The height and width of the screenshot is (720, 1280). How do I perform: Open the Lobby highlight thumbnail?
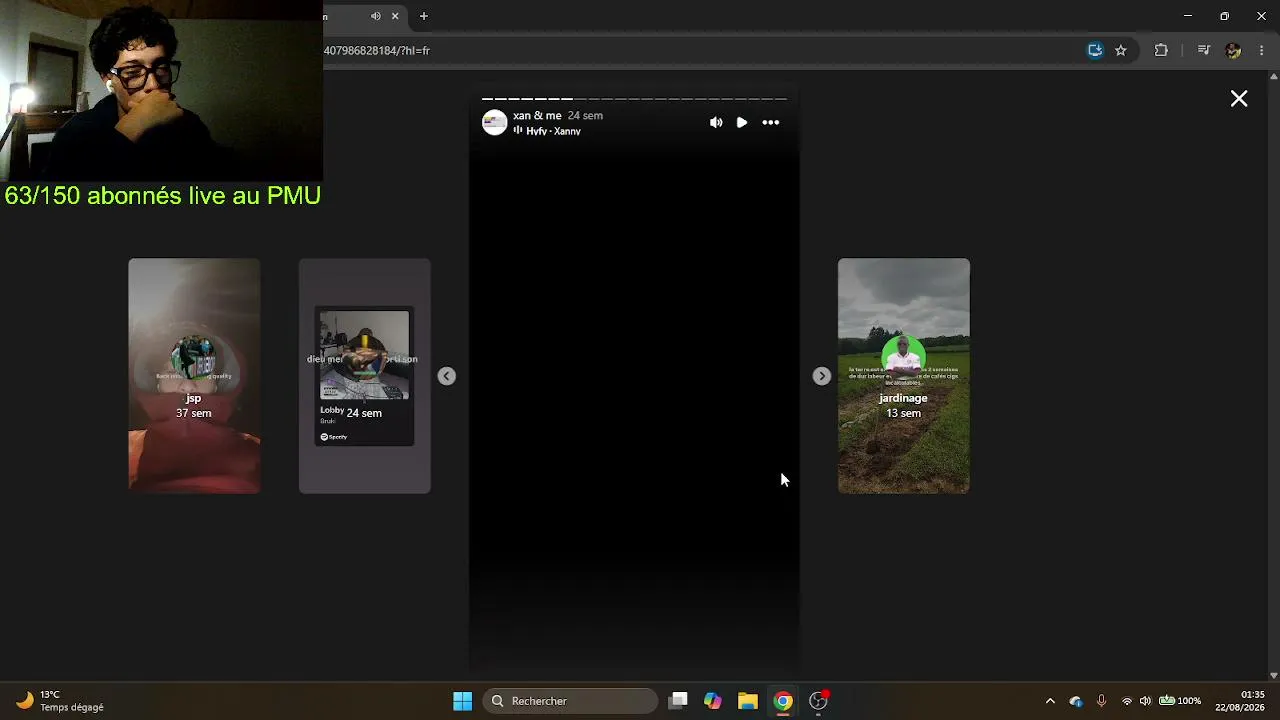pos(365,376)
